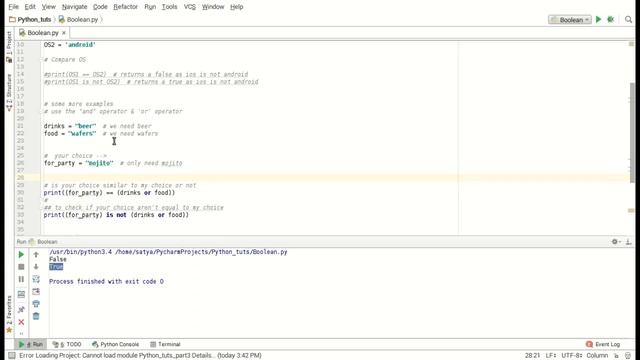Screen dimensions: 640x360
Task: Click the down-arrow in the Run console
Action: pyautogui.click(x=36, y=267)
